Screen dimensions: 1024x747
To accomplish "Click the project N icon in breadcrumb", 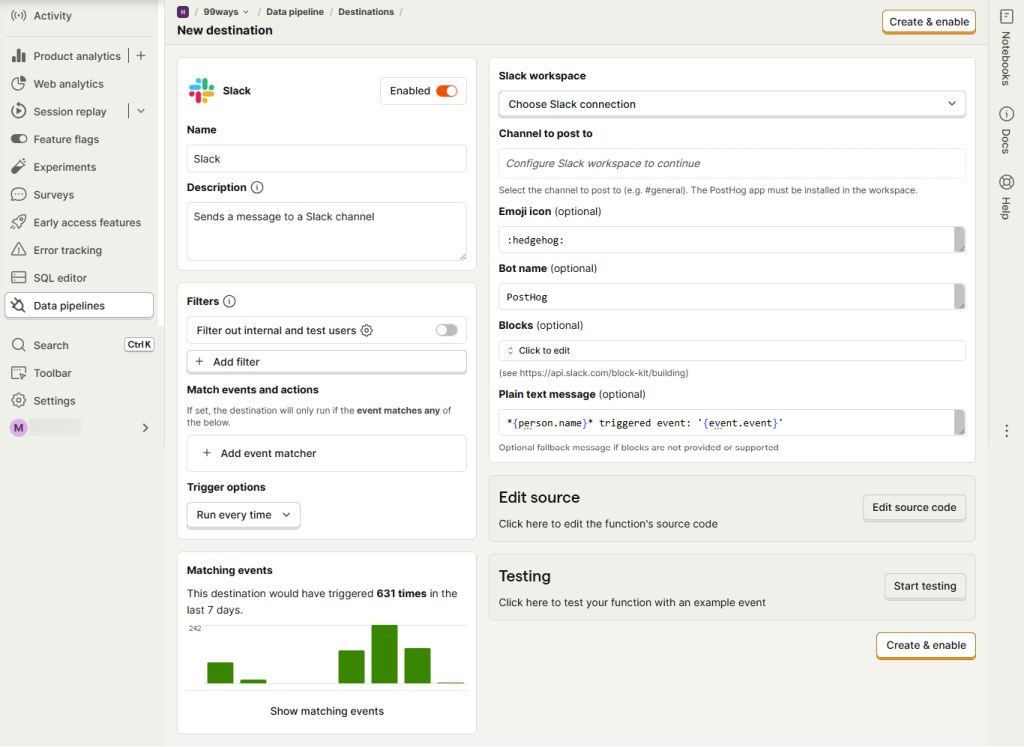I will (x=183, y=12).
